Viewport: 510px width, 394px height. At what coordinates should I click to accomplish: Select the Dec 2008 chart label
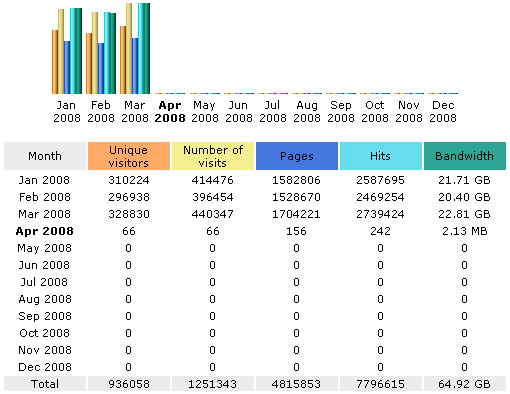click(443, 111)
